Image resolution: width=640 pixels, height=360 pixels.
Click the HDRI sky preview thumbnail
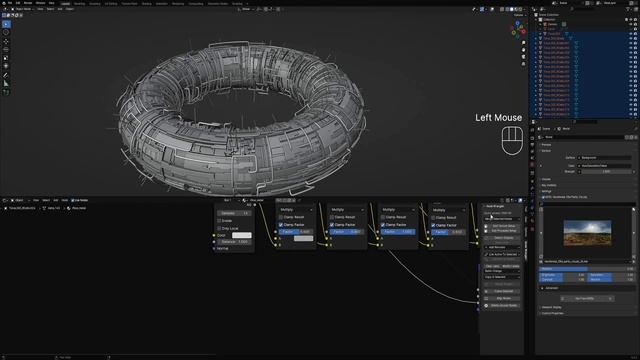tap(587, 233)
